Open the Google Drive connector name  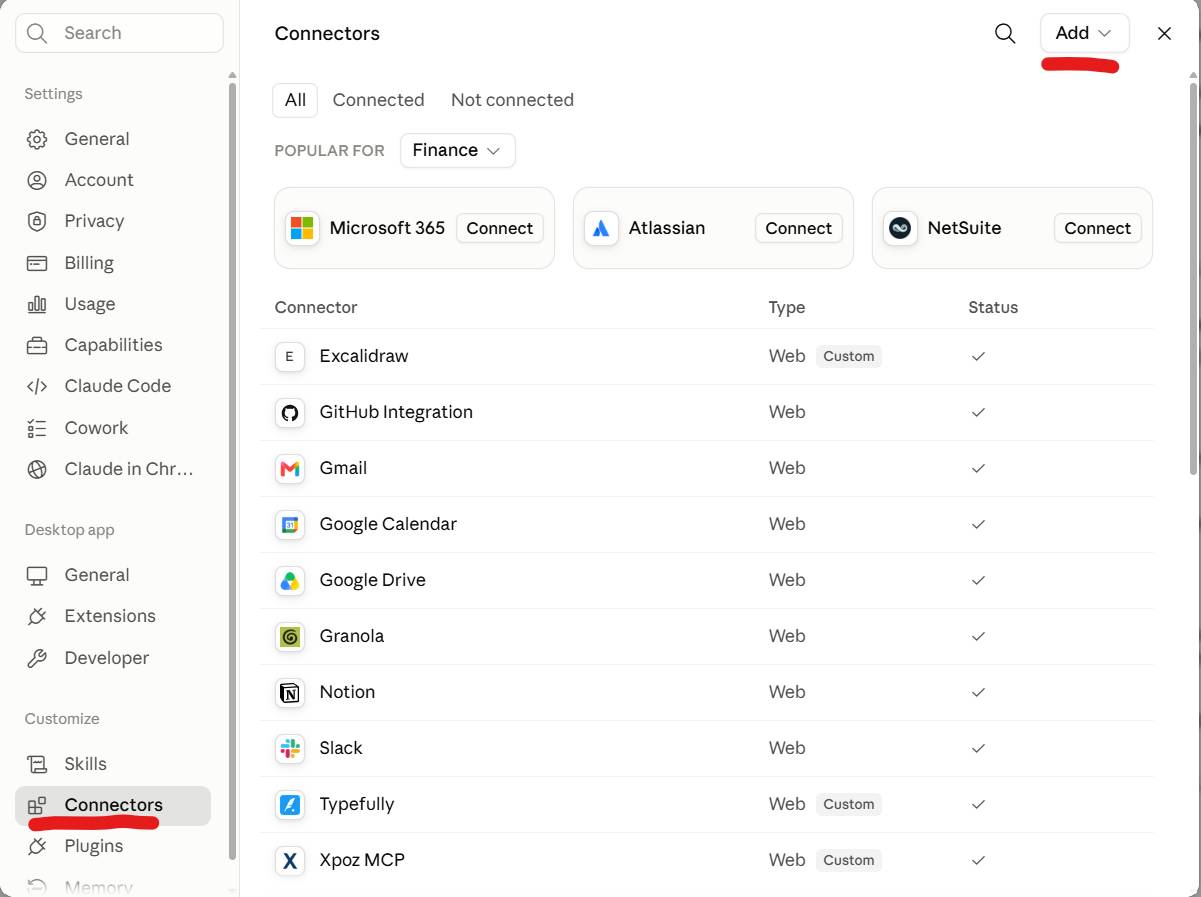coord(372,580)
